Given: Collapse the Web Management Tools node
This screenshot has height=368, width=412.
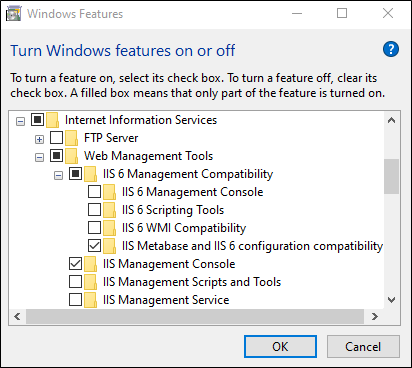Looking at the screenshot, I should 39,157.
